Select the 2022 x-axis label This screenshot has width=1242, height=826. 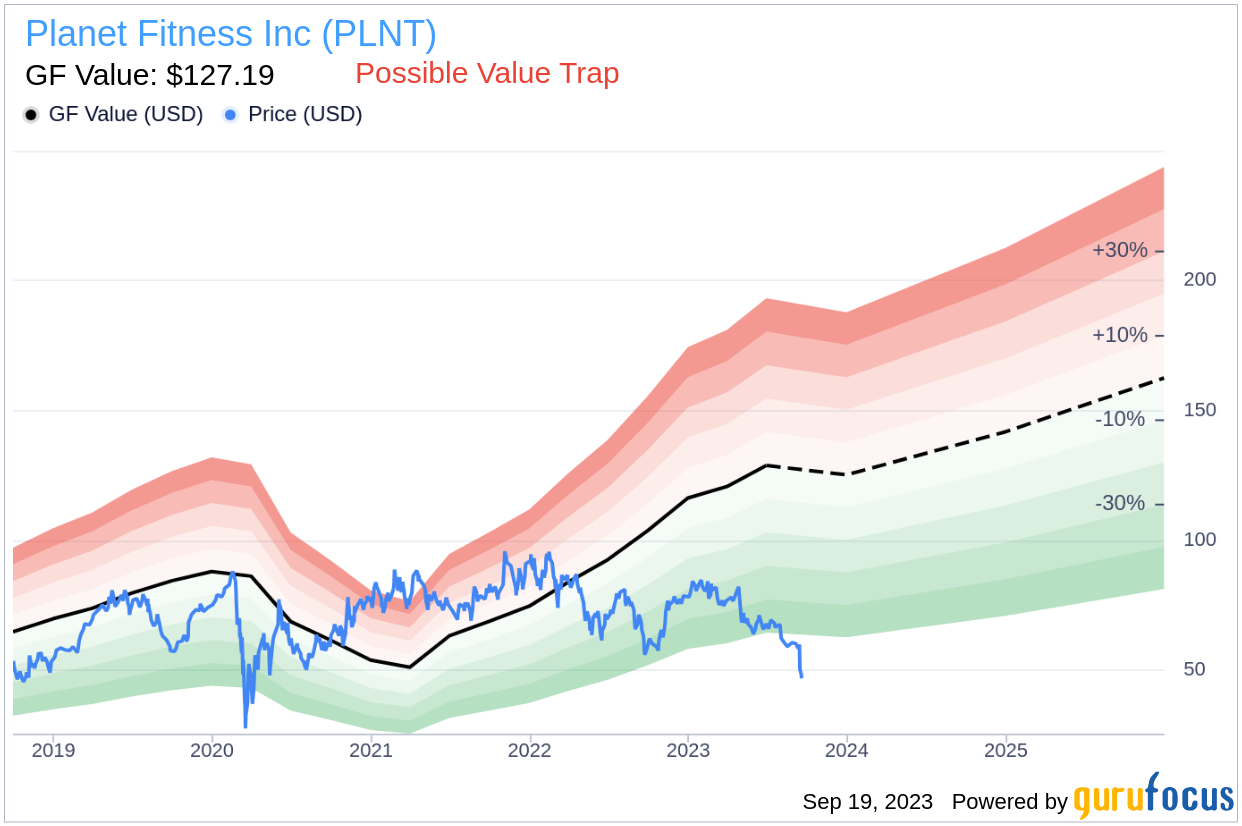(x=529, y=750)
